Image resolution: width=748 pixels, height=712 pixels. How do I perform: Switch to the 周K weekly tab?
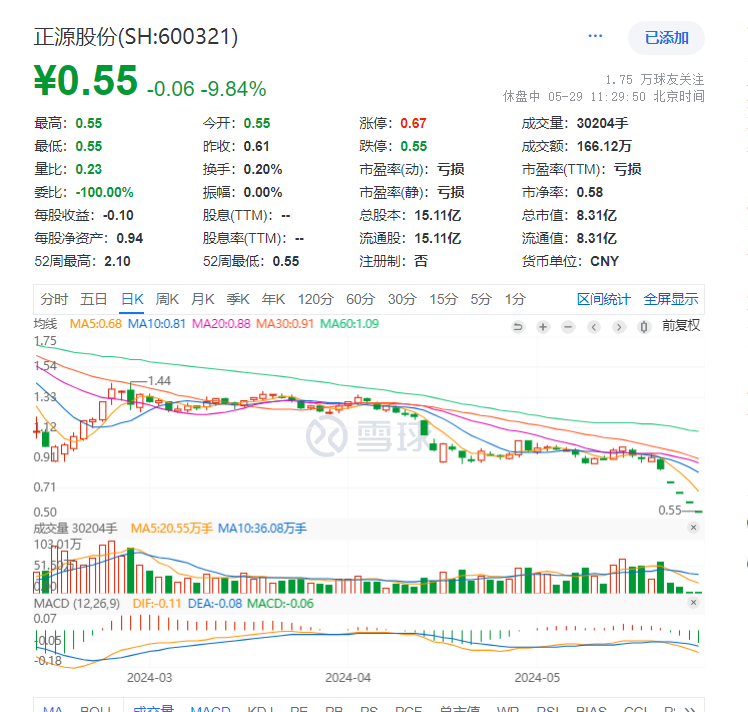pos(167,299)
